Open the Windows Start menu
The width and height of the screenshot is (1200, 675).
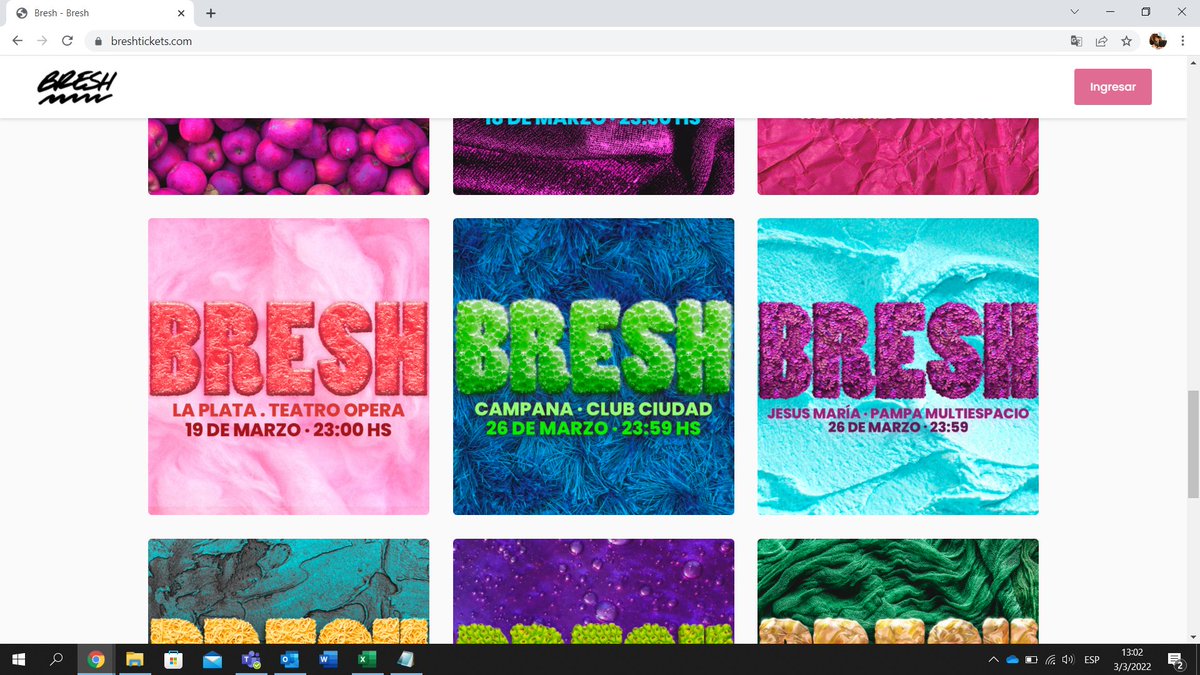[x=18, y=659]
